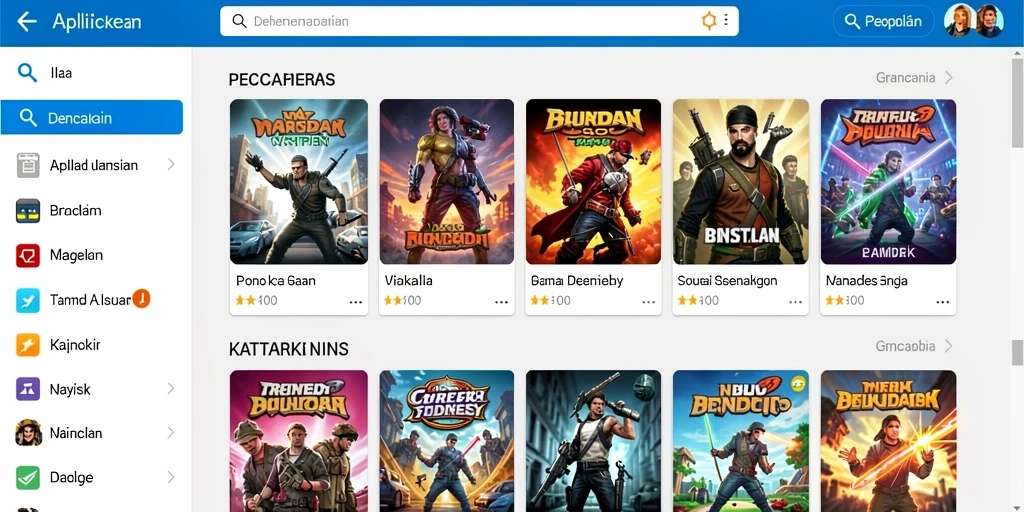Image resolution: width=1024 pixels, height=512 pixels.
Task: Click the Apllickean title text
Action: click(97, 22)
